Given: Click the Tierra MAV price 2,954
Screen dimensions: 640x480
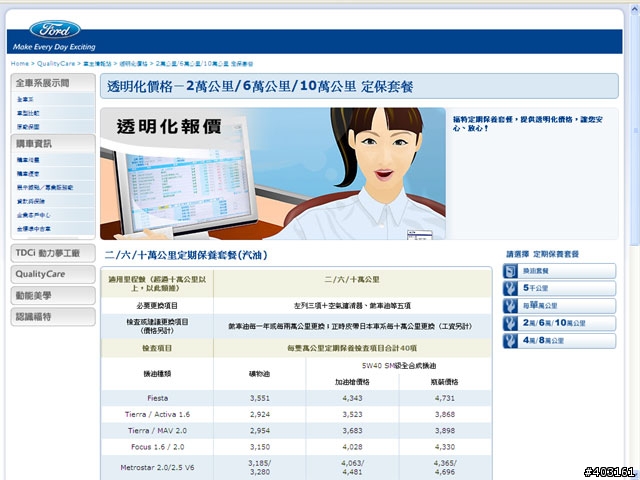Looking at the screenshot, I should pos(260,431).
